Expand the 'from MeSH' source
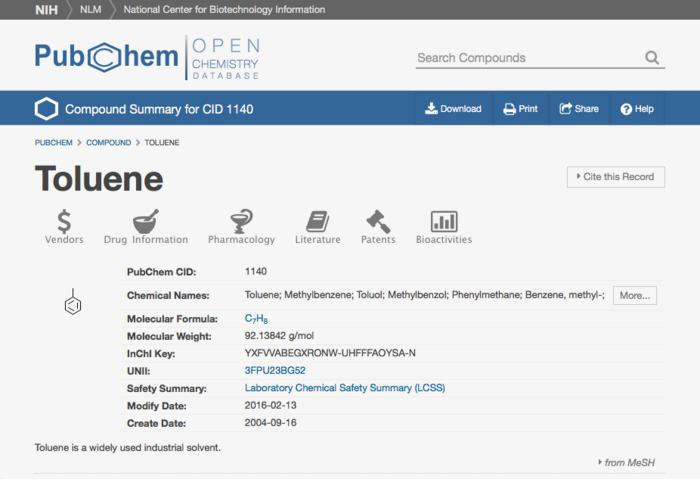This screenshot has width=700, height=479. (626, 462)
